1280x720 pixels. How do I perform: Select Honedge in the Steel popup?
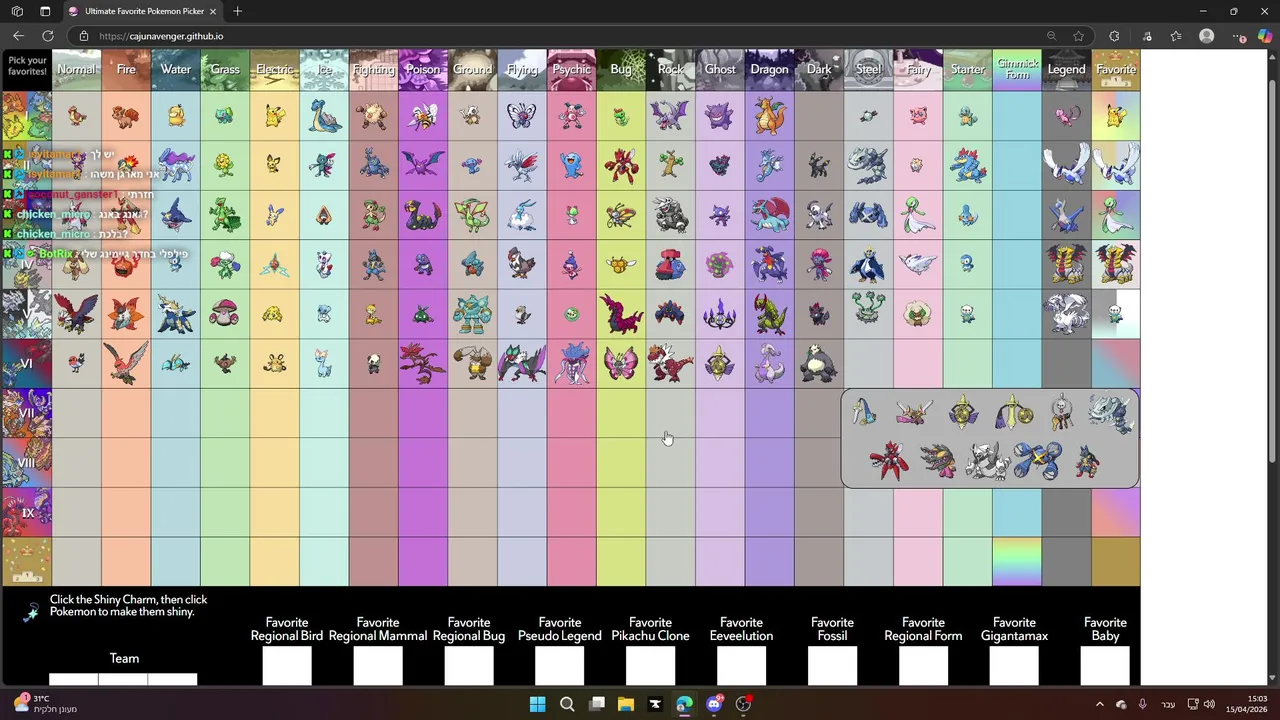pos(865,412)
